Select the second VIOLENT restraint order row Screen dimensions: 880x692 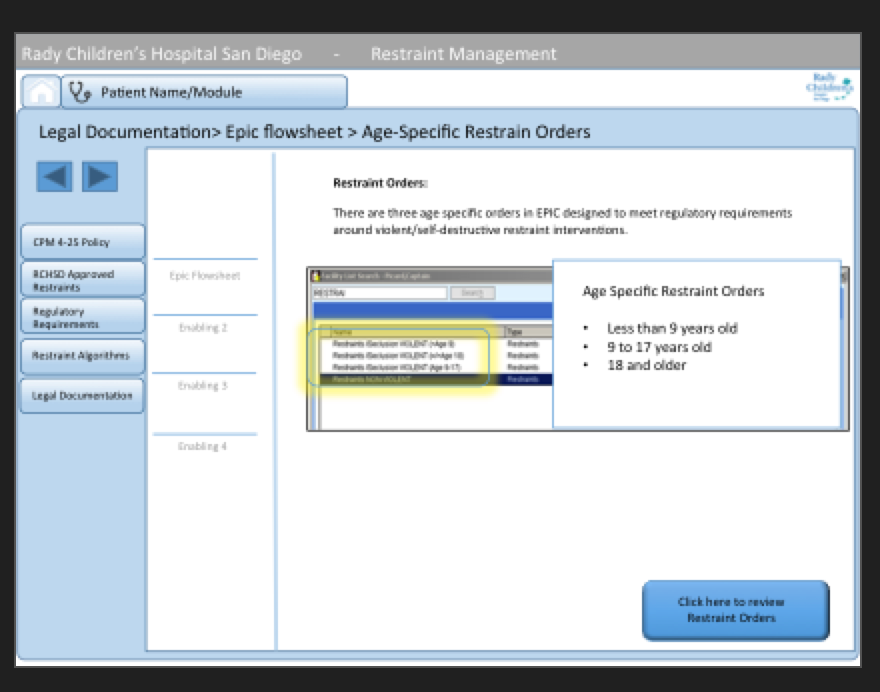(x=436, y=355)
